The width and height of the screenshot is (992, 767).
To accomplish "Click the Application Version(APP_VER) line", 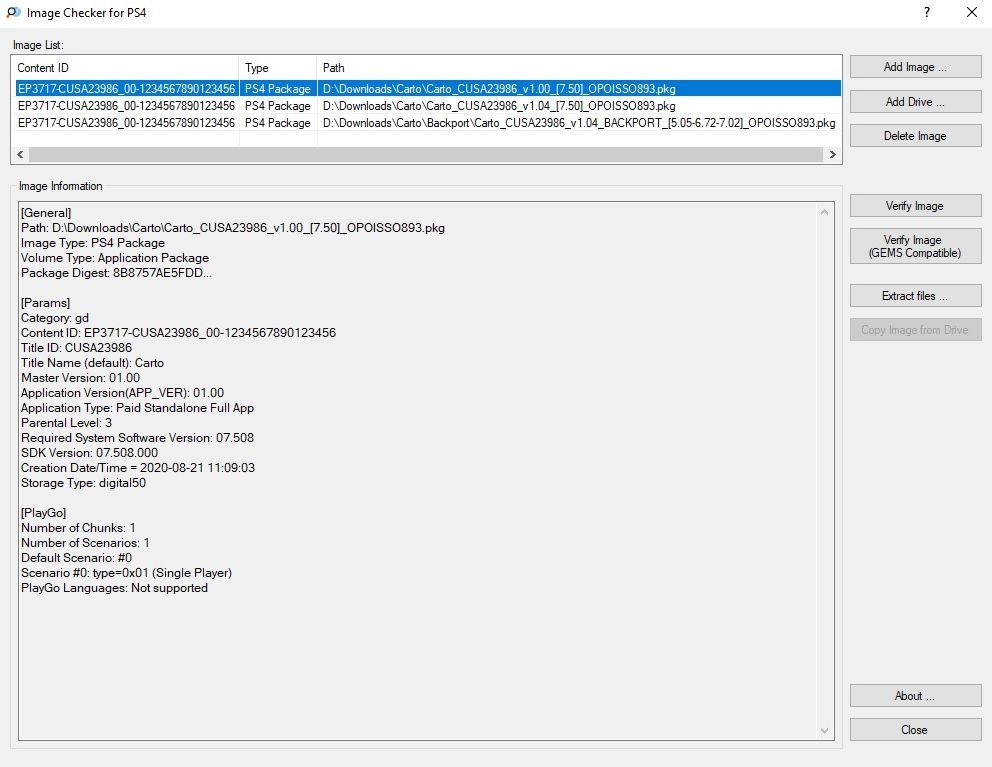I will click(123, 392).
